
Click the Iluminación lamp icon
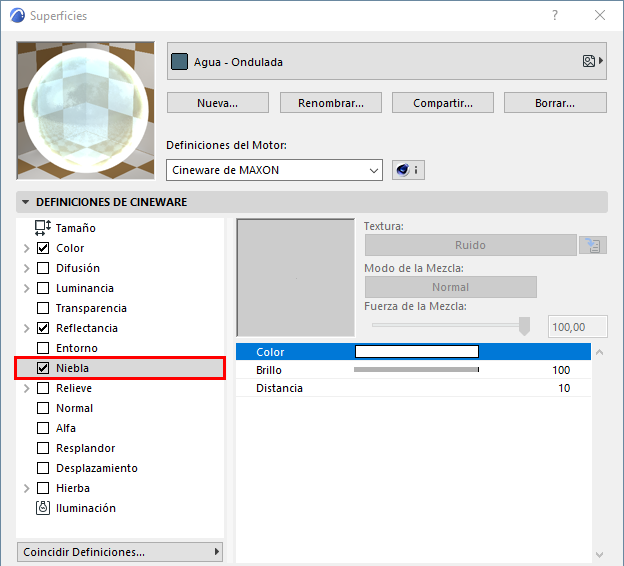point(43,508)
